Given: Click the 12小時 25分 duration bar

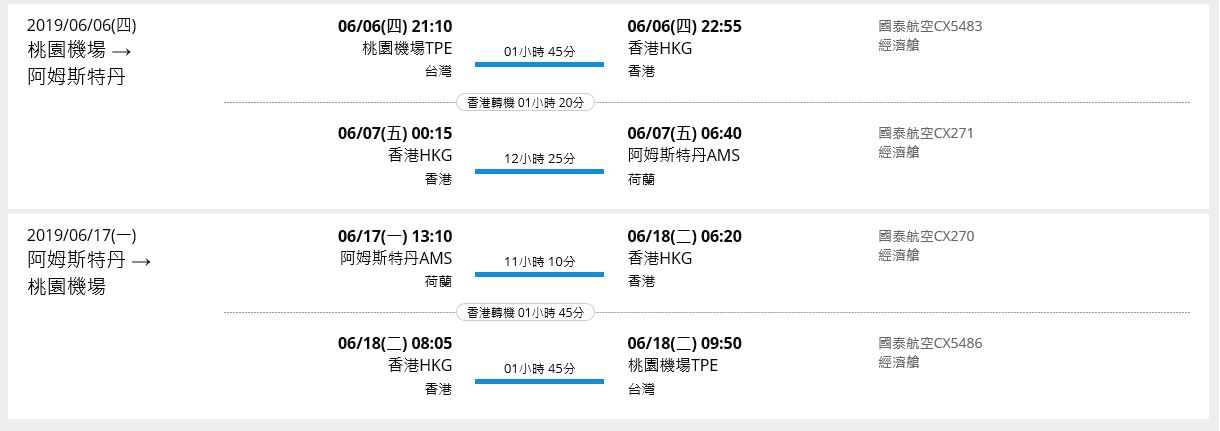Looking at the screenshot, I should tap(539, 171).
